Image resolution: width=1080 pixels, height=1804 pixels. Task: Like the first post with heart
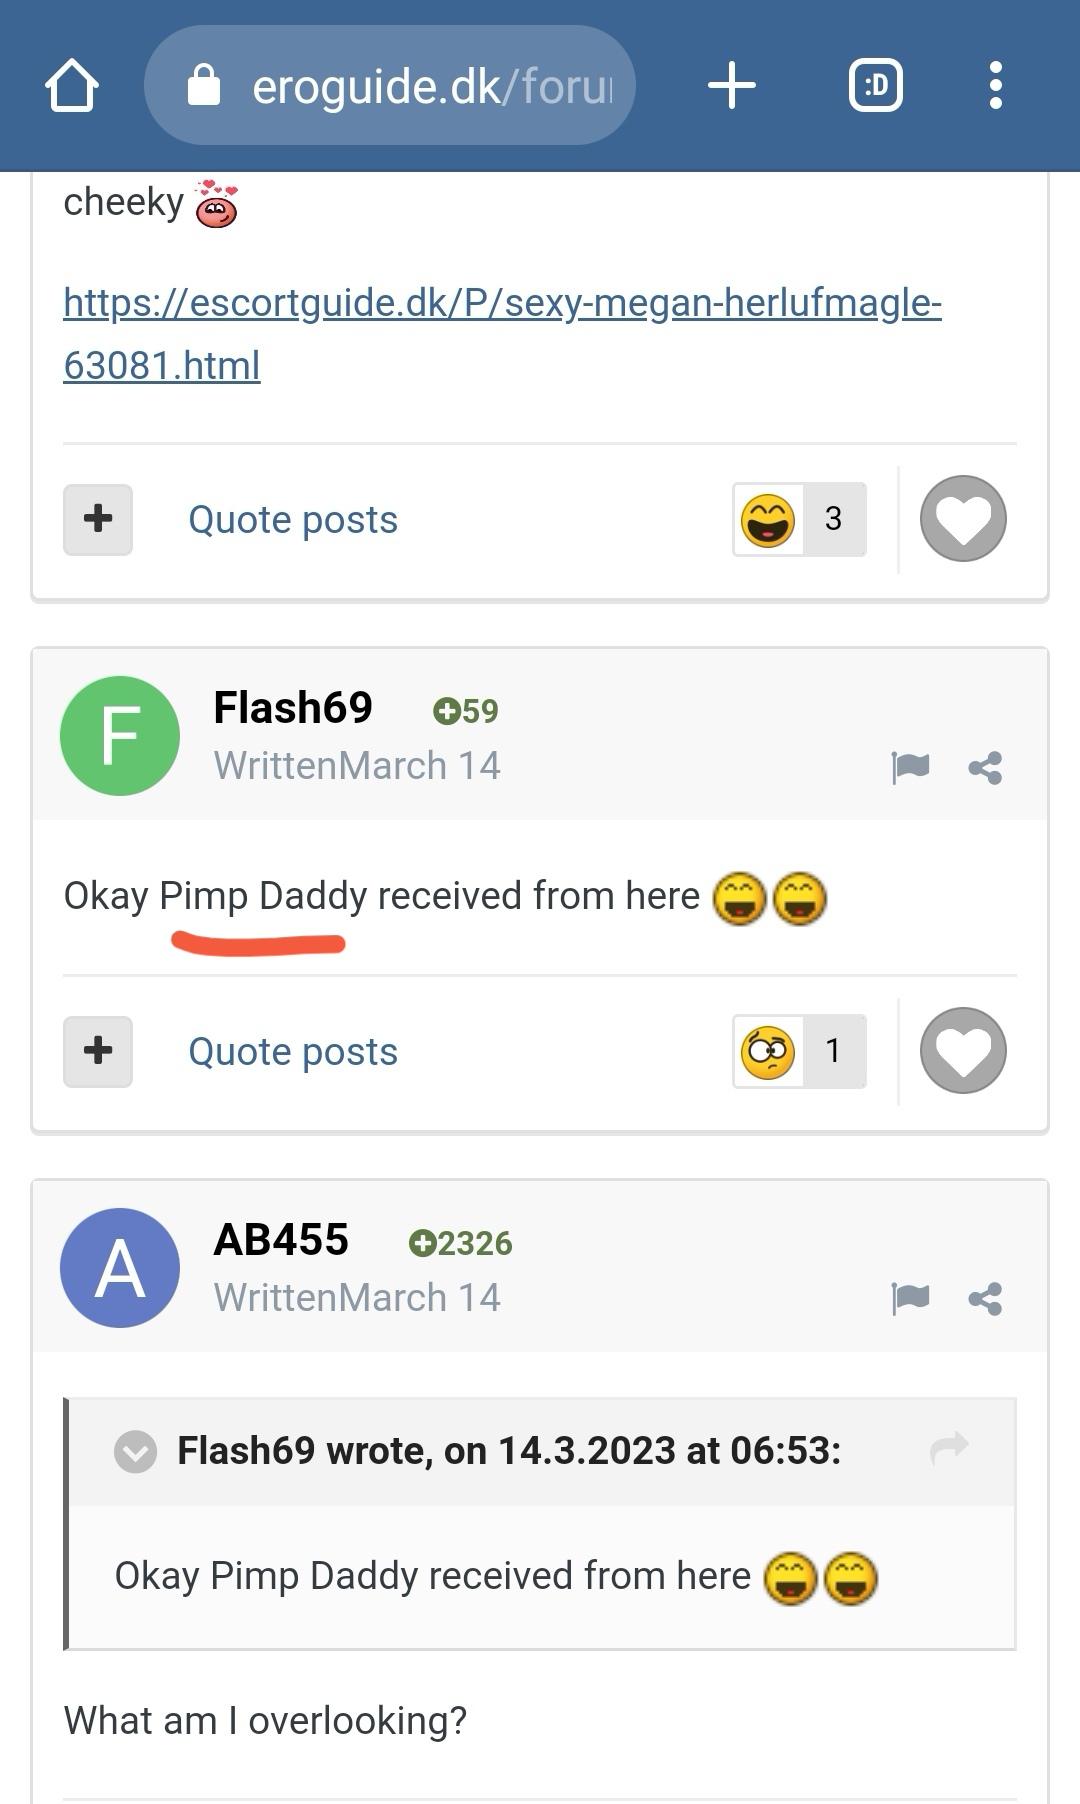(963, 519)
